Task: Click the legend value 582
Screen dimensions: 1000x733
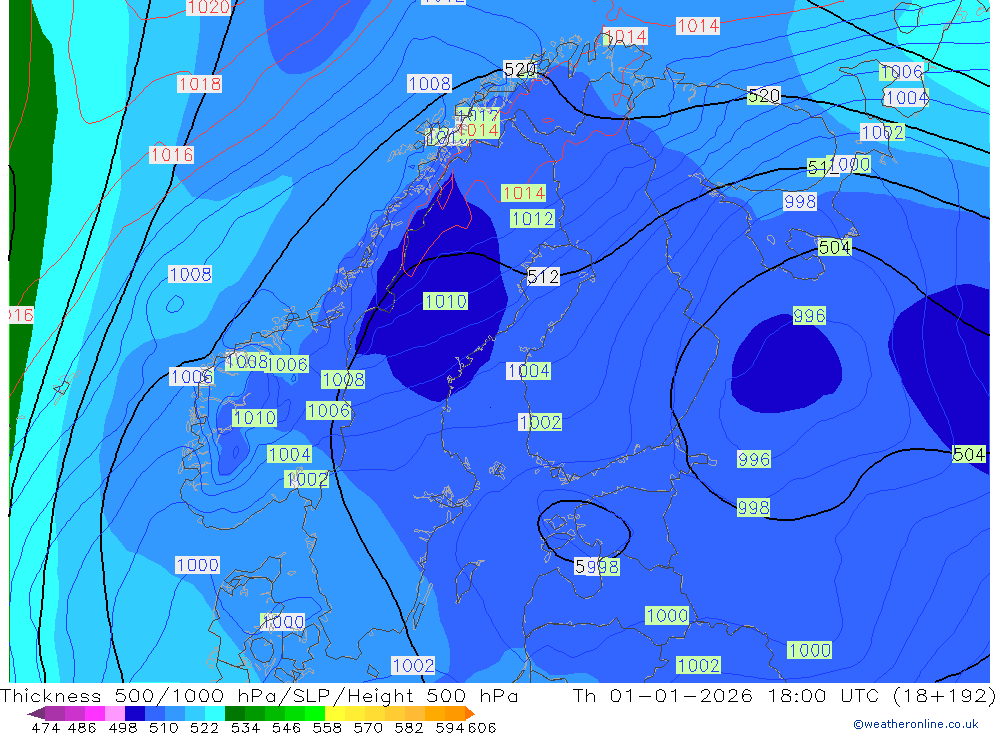Action: pos(408,728)
